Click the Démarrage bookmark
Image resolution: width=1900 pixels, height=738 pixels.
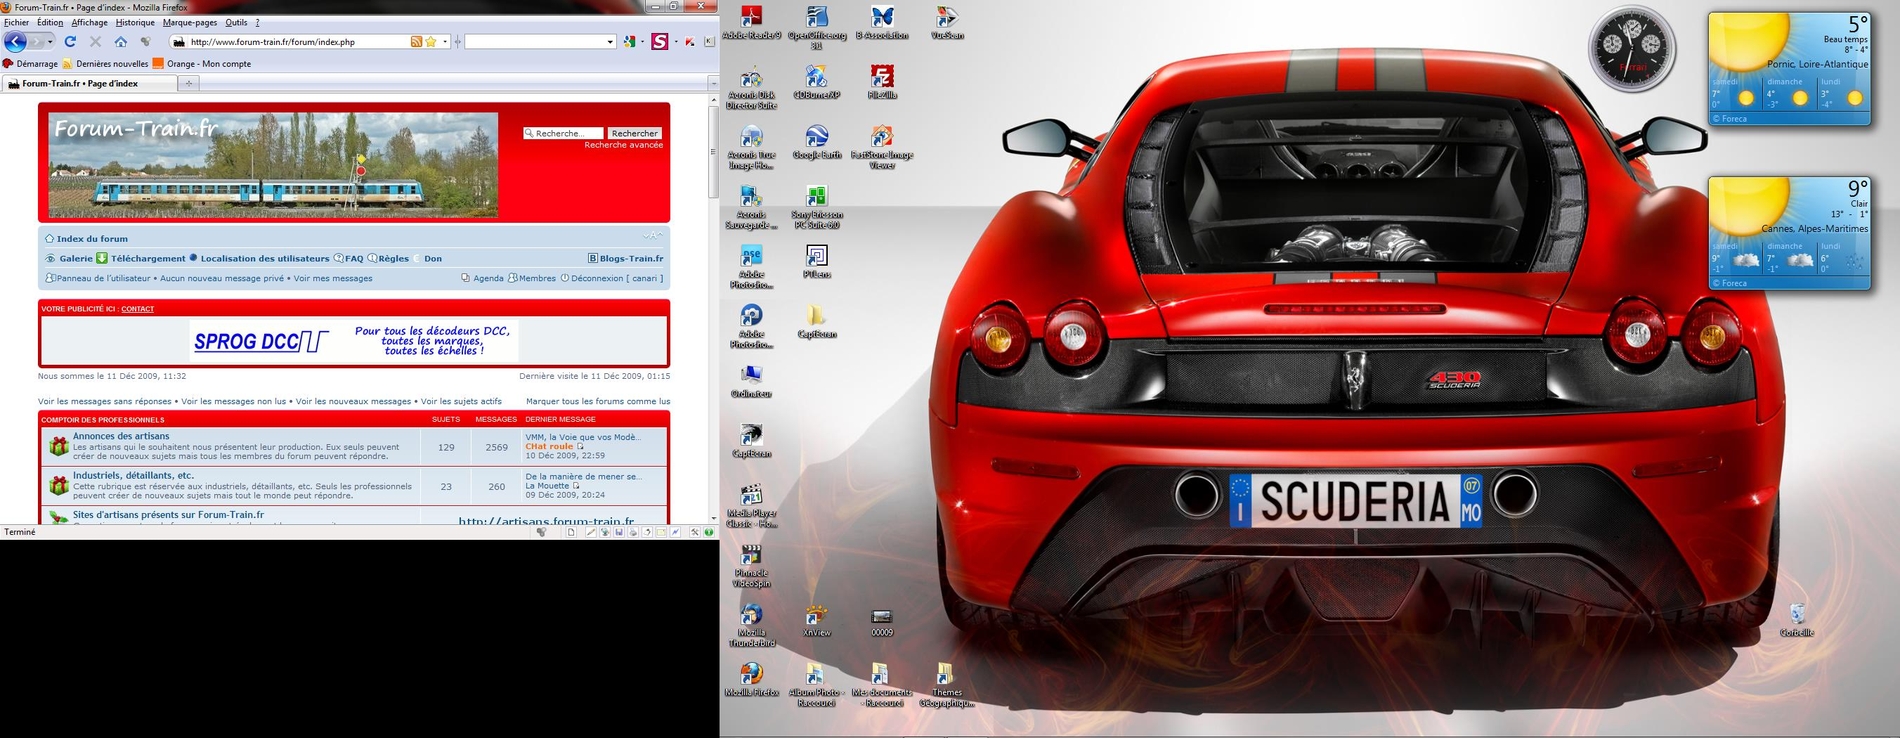pos(30,64)
